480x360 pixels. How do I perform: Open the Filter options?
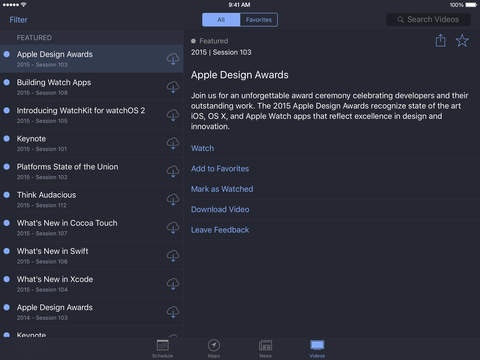18,20
